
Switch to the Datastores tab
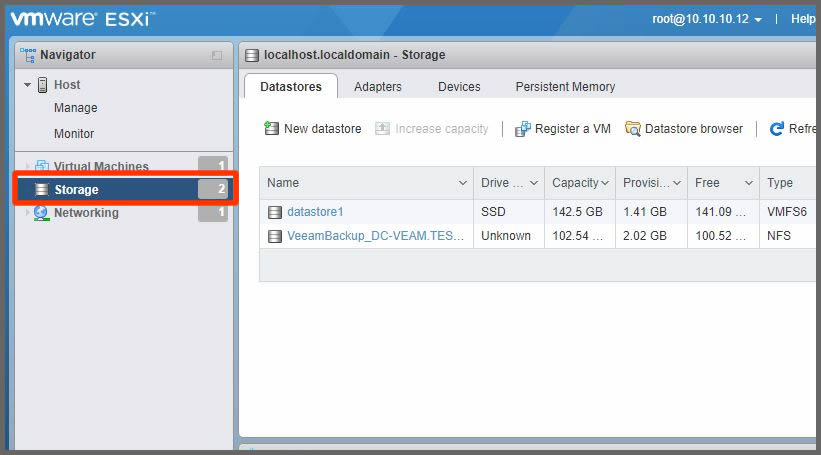[x=291, y=86]
